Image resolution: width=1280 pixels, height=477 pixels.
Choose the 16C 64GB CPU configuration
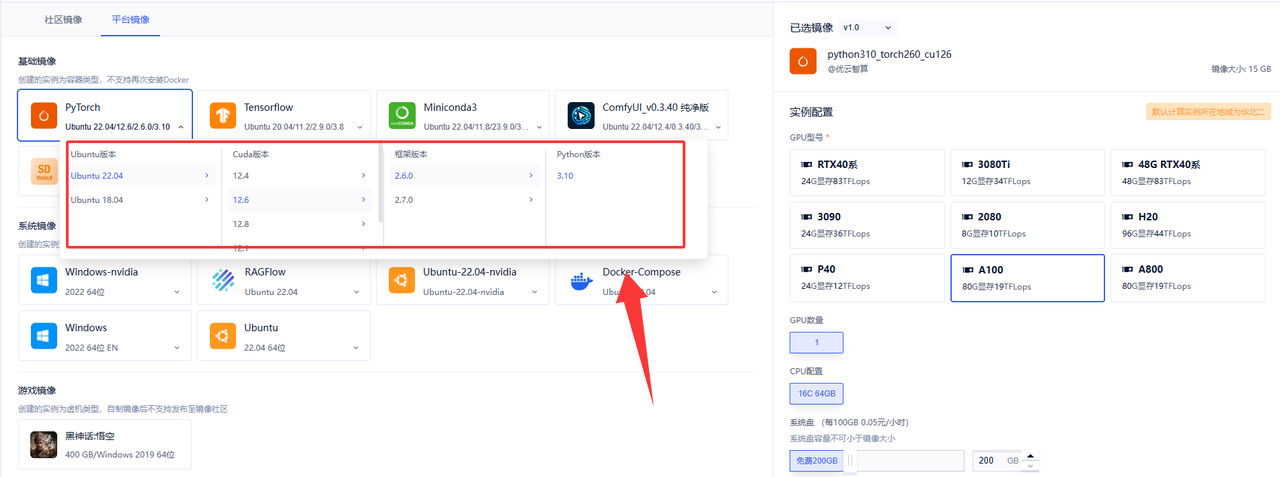coord(816,393)
